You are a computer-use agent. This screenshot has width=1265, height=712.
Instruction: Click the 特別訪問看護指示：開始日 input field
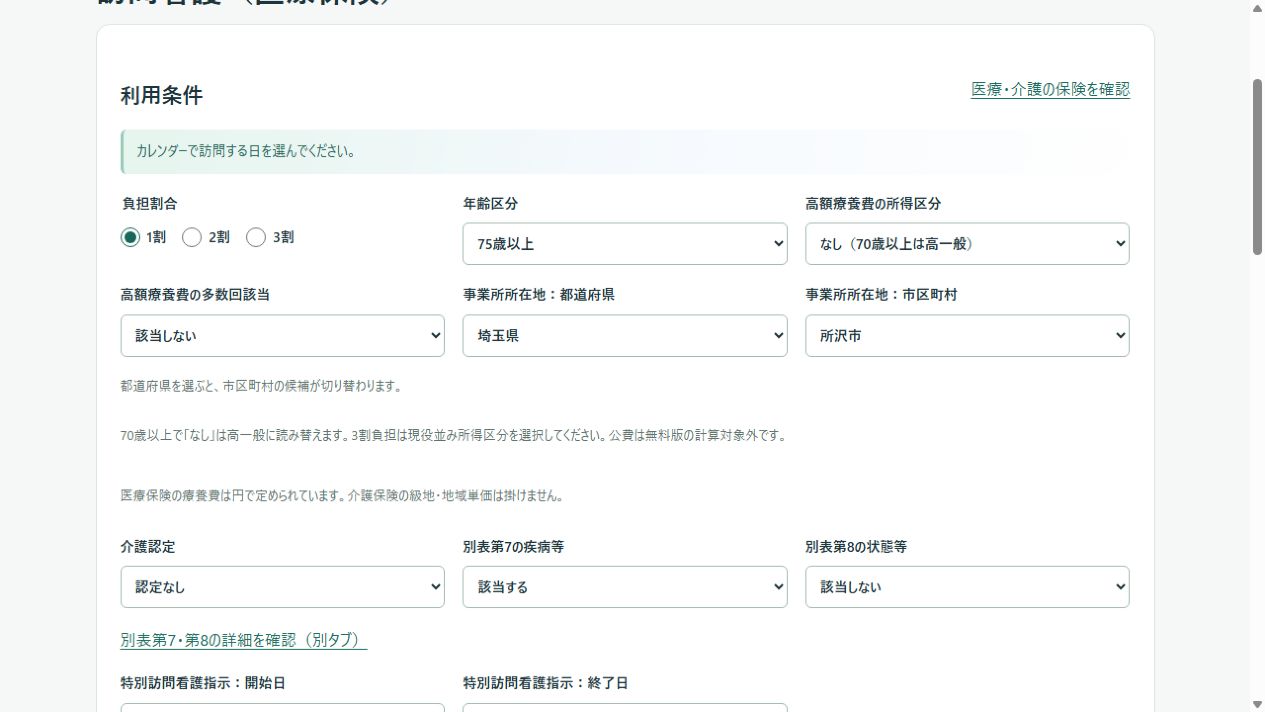[283, 707]
